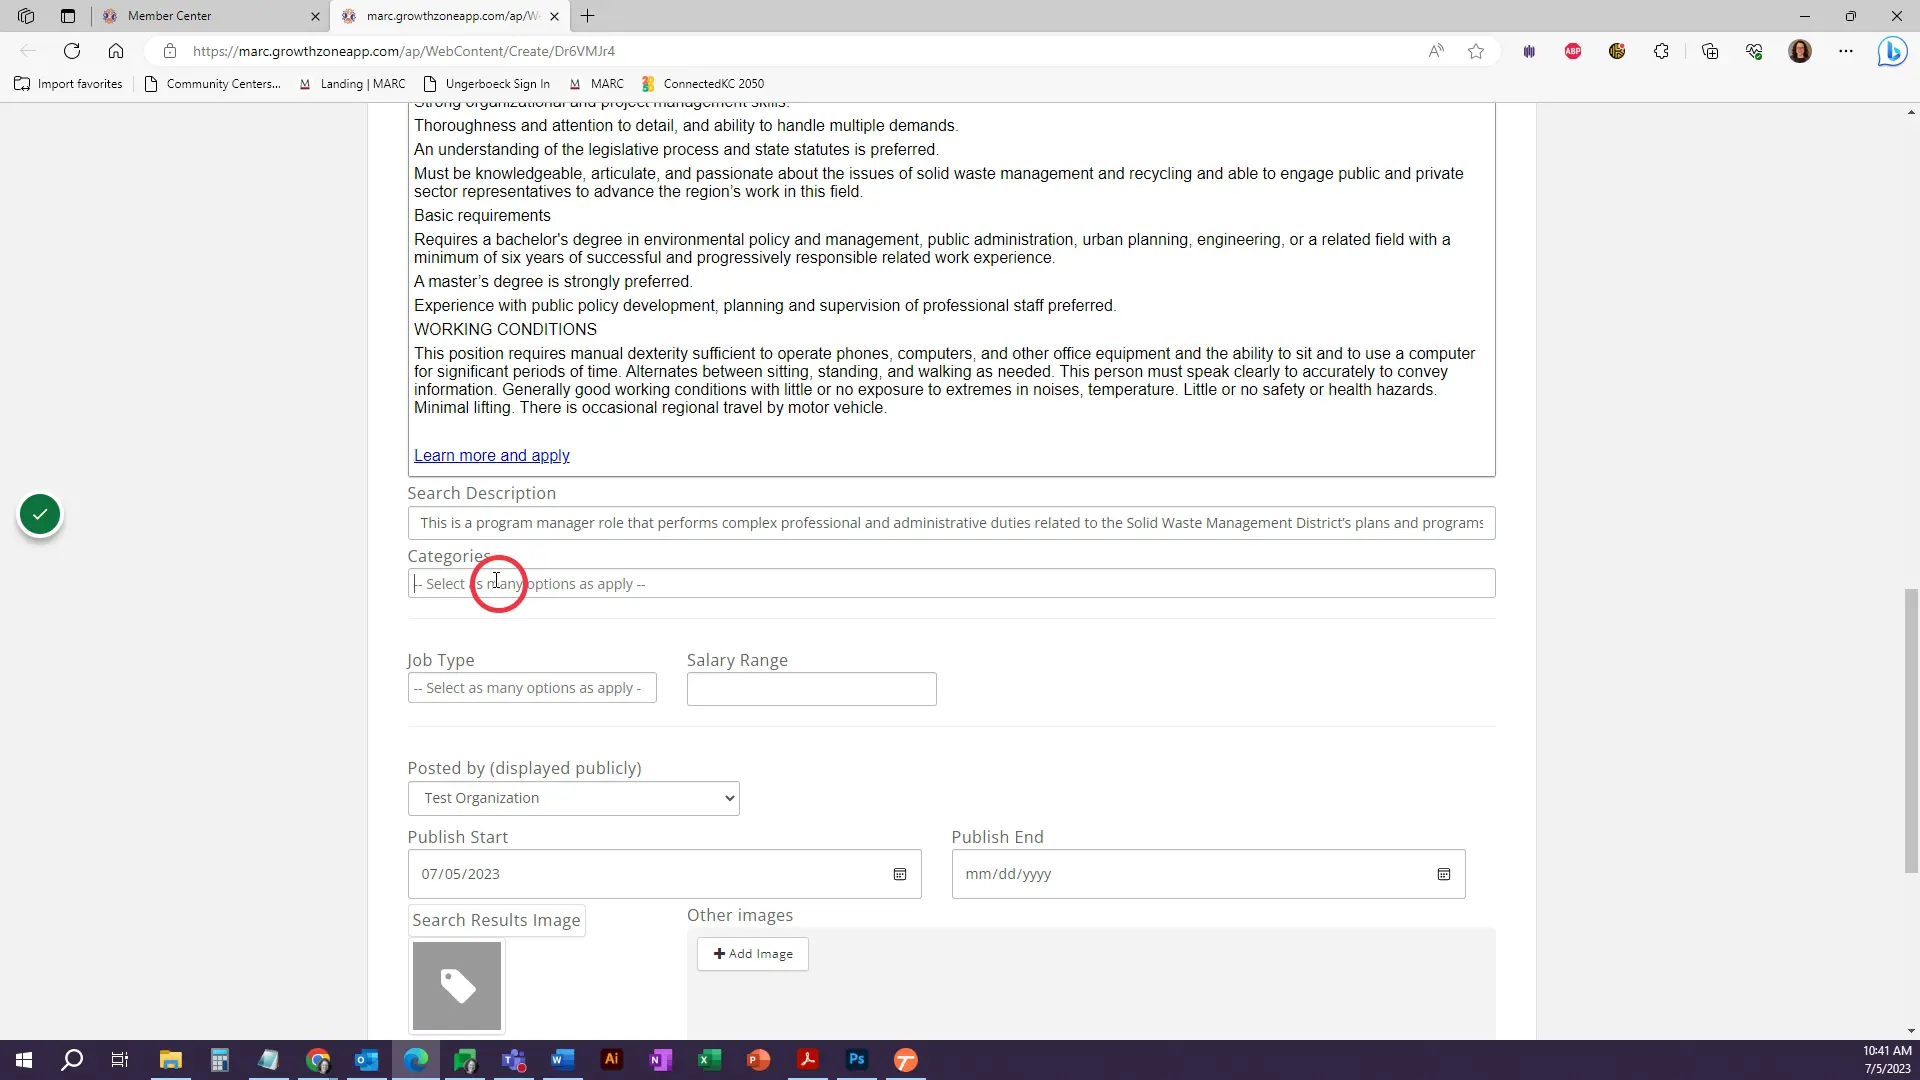Launch Outlook from the taskbar
Viewport: 1920px width, 1080px height.
[x=367, y=1060]
